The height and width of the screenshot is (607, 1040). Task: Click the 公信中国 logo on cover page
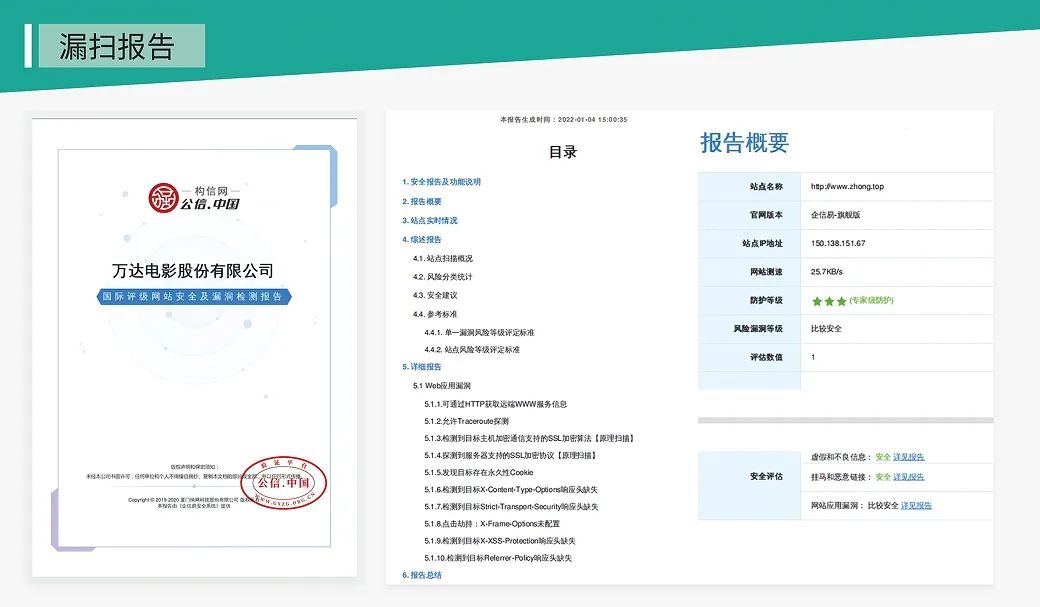pyautogui.click(x=194, y=198)
